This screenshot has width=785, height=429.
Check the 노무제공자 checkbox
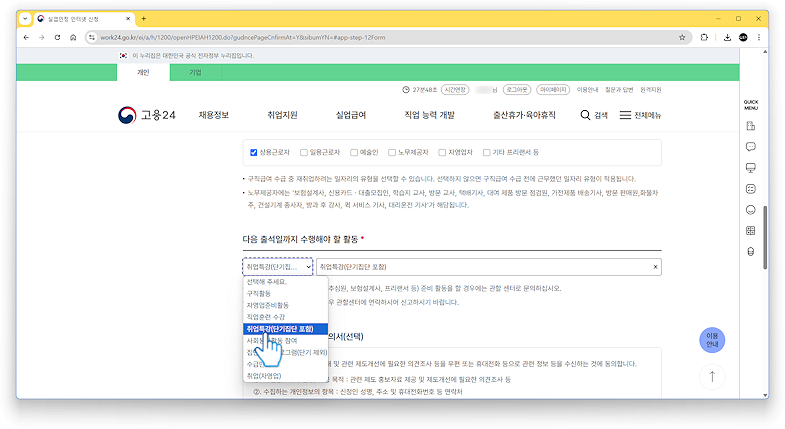[x=392, y=152]
